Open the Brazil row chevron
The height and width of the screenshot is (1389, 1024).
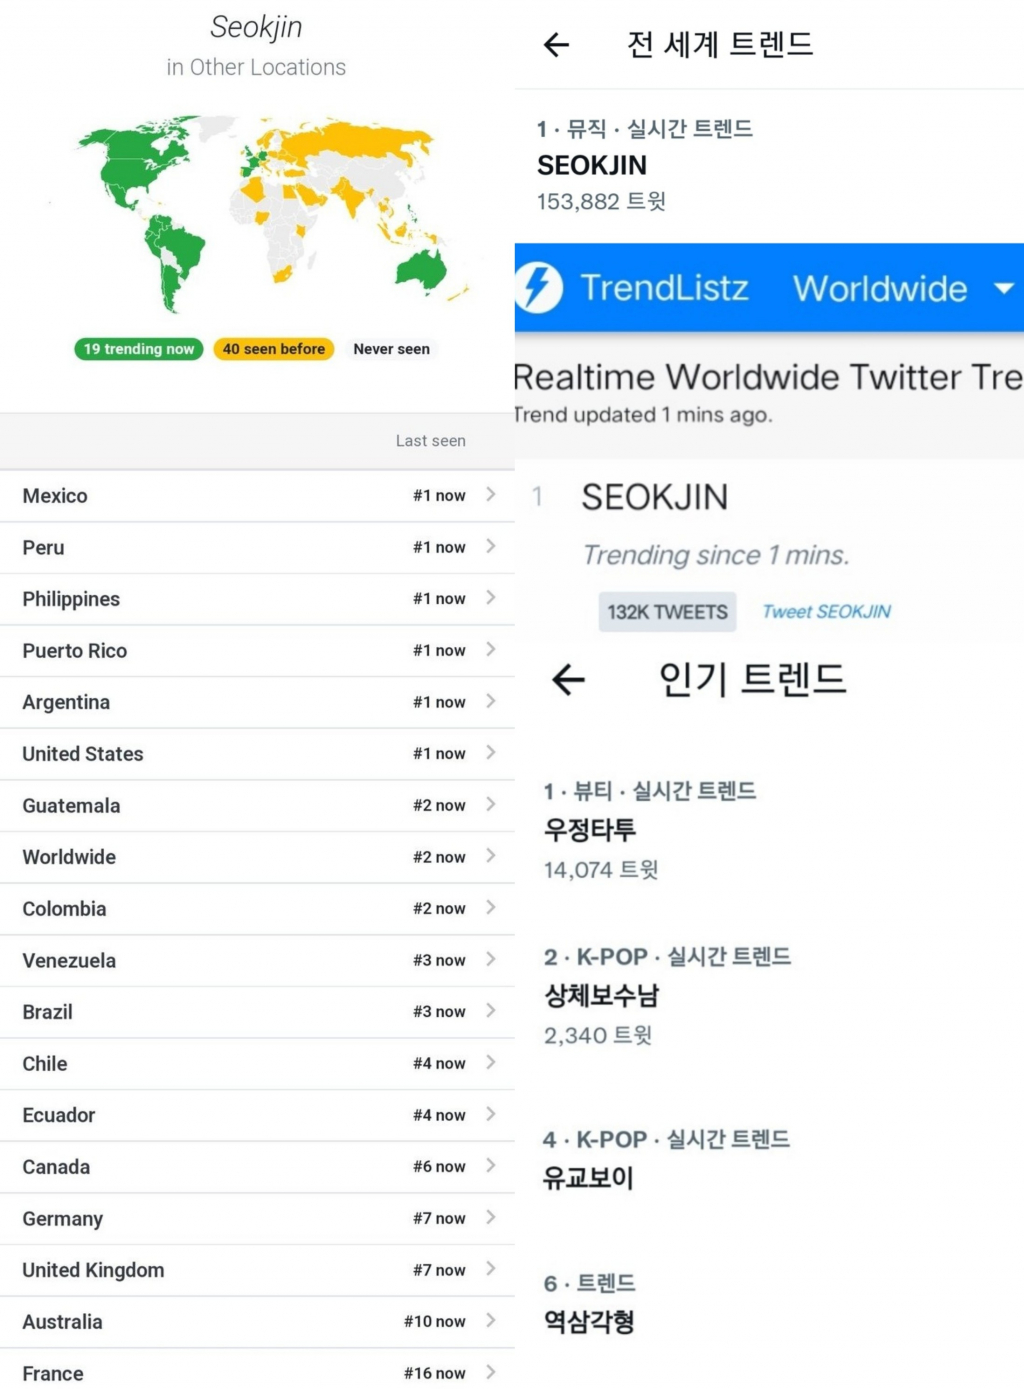coord(491,1010)
